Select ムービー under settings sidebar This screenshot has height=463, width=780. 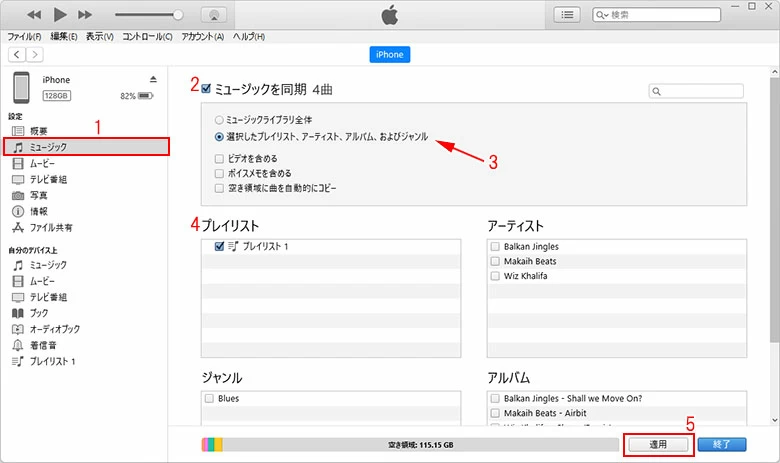coord(43,163)
